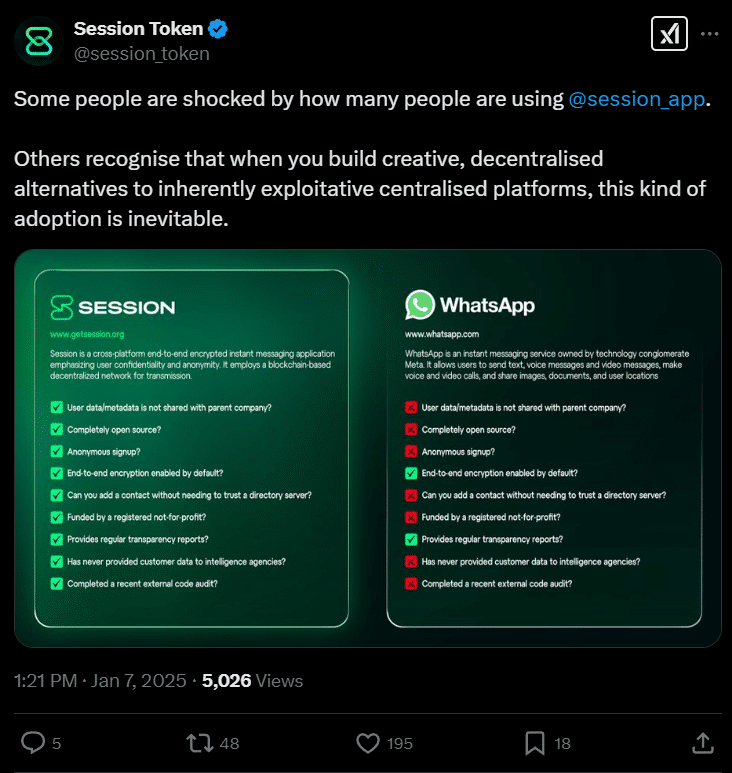This screenshot has width=732, height=773.
Task: Click the 1:21 PM Jan 7, 2025 timestamp
Action: tap(100, 681)
